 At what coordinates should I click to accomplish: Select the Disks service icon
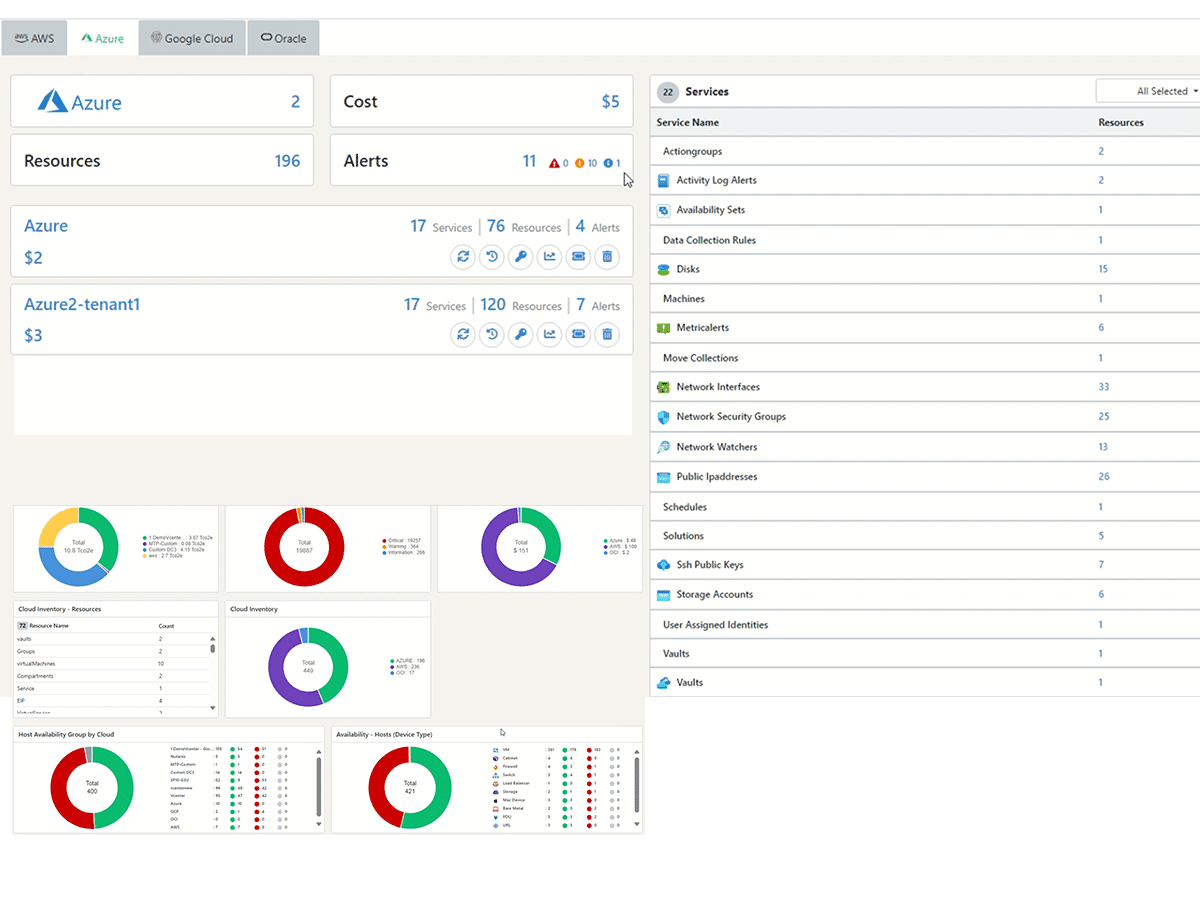tap(662, 269)
